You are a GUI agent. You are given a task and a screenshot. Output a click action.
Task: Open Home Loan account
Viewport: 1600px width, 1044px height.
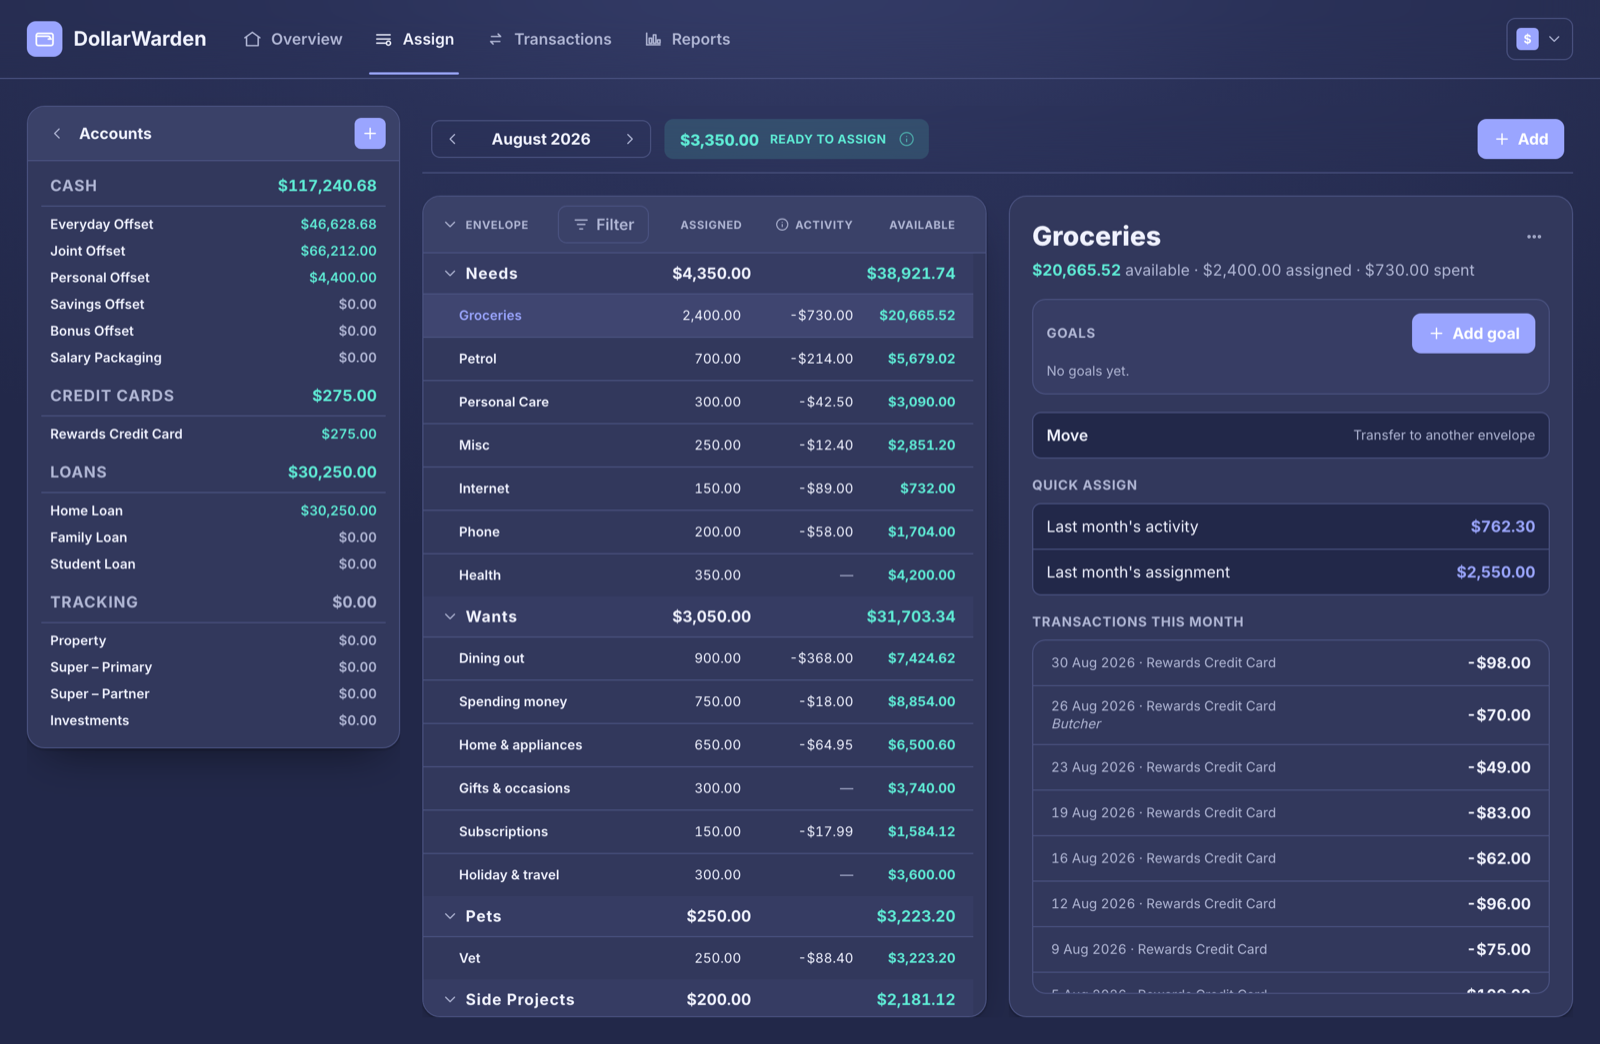(213, 510)
